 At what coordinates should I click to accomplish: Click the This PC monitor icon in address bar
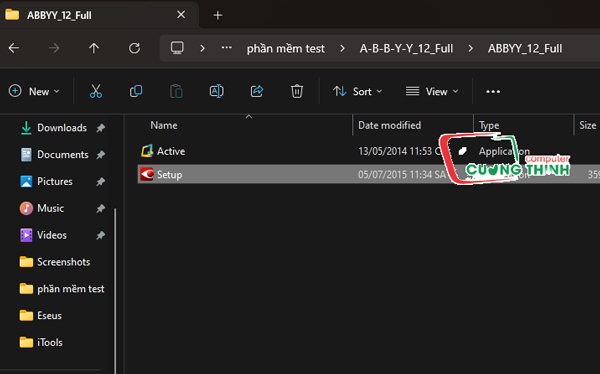click(x=177, y=48)
